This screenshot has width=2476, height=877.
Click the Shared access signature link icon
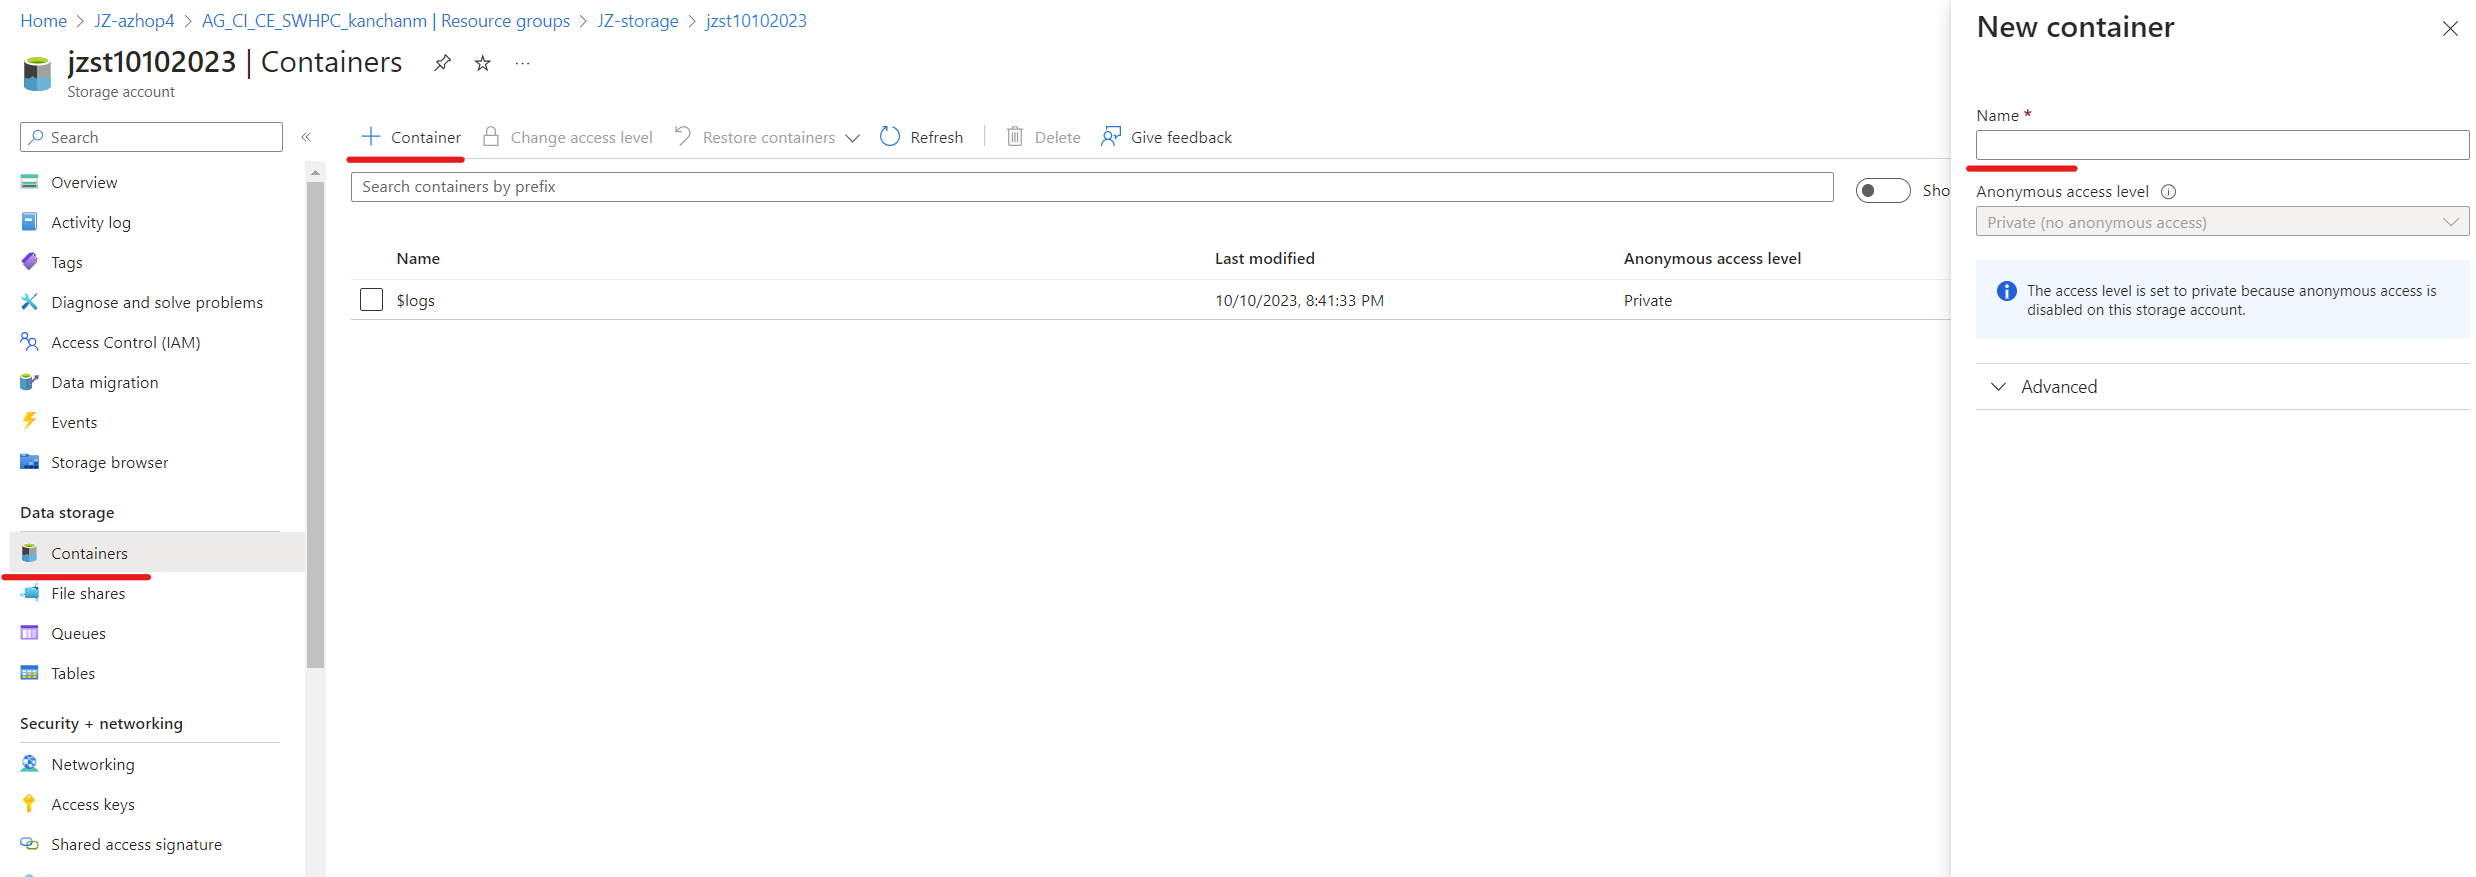[29, 844]
